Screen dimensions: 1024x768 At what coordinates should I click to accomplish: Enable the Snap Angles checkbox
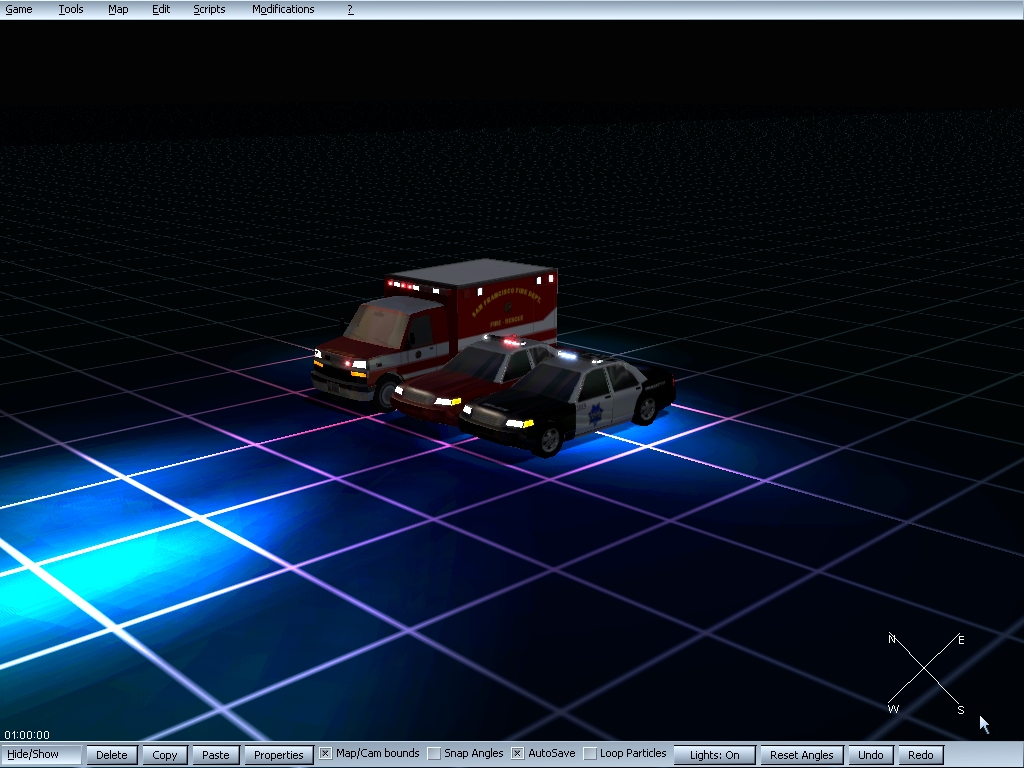coord(434,754)
